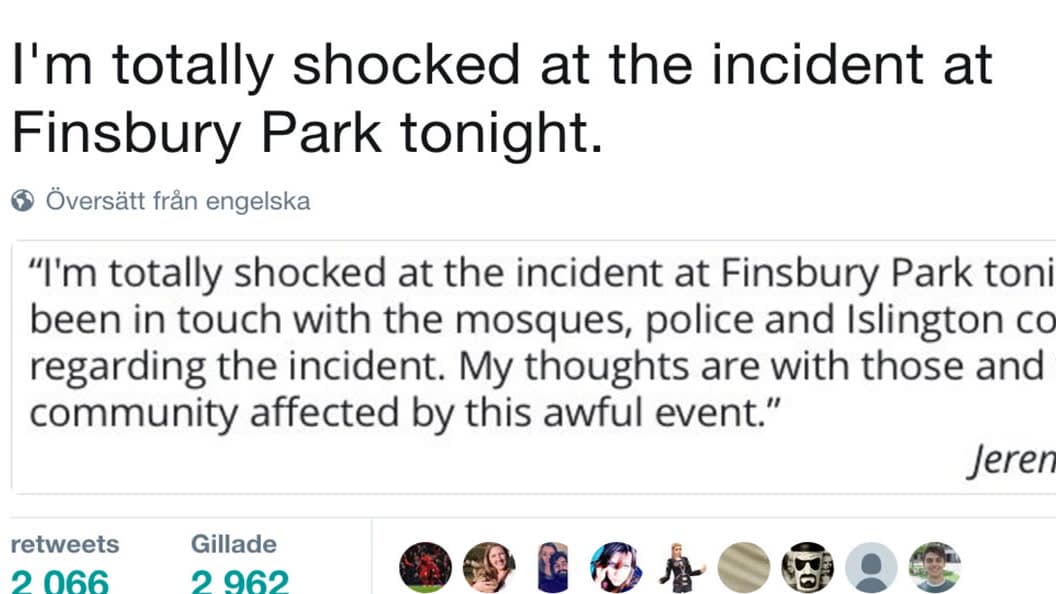Viewport: 1056px width, 594px height.
Task: Click the globe icon beside the translate link
Action: tap(23, 201)
